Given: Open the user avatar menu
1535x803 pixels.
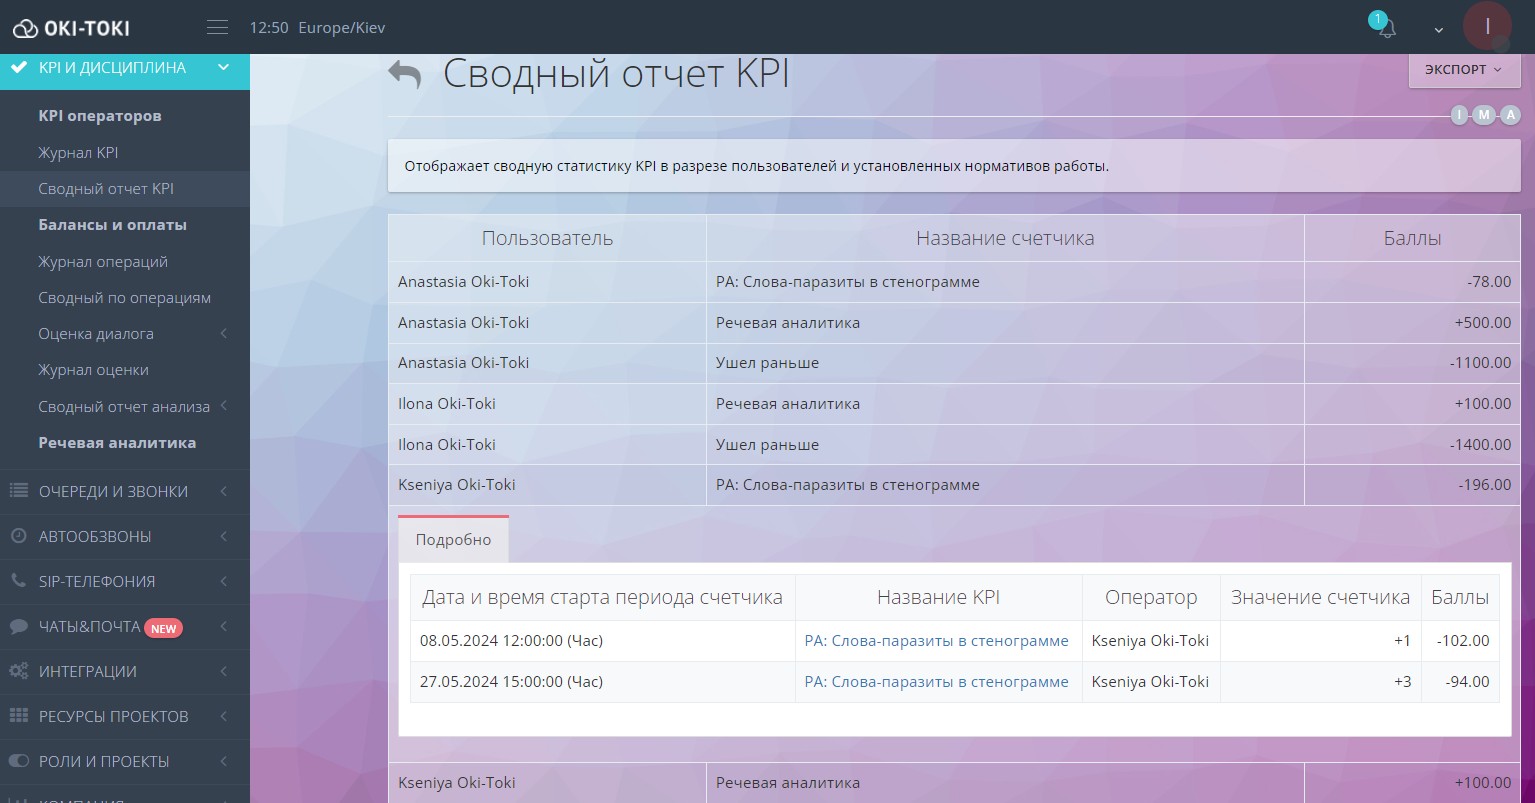Looking at the screenshot, I should 1487,26.
